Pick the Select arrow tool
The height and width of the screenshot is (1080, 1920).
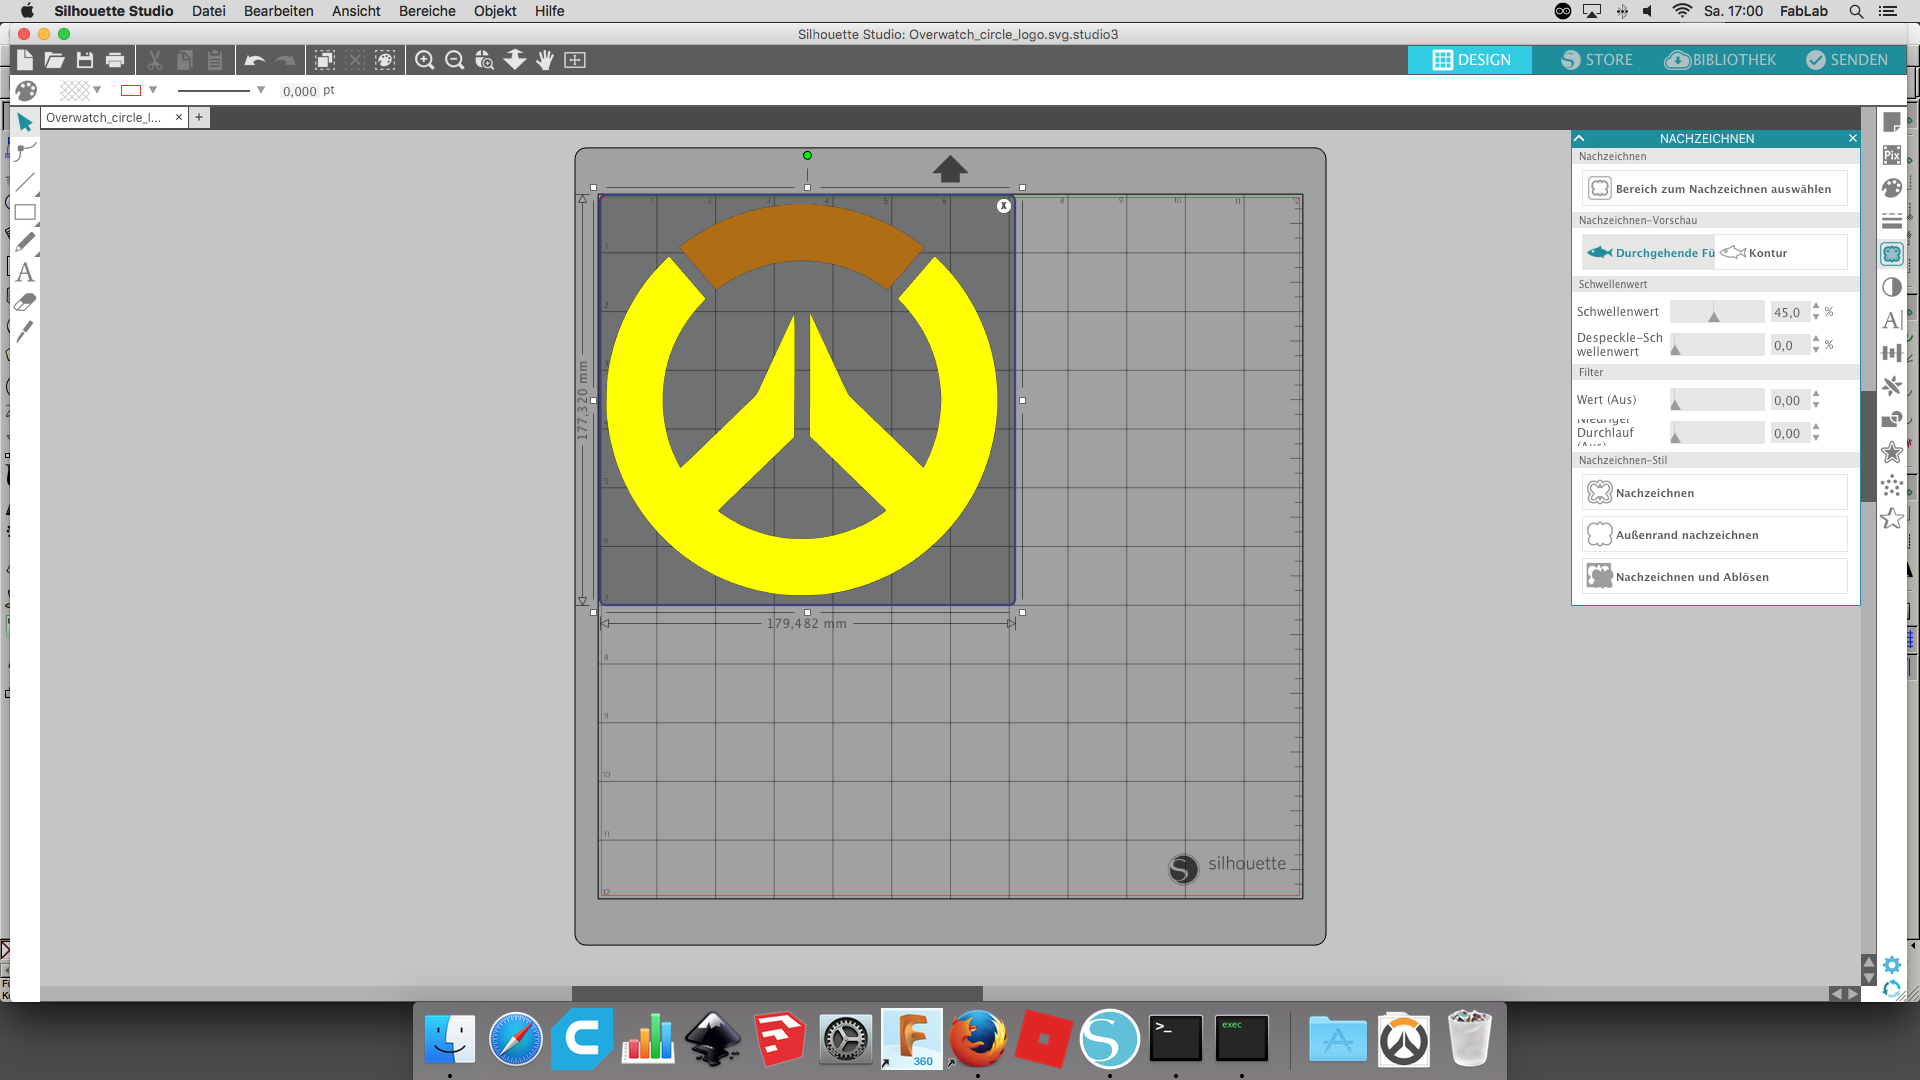(25, 123)
